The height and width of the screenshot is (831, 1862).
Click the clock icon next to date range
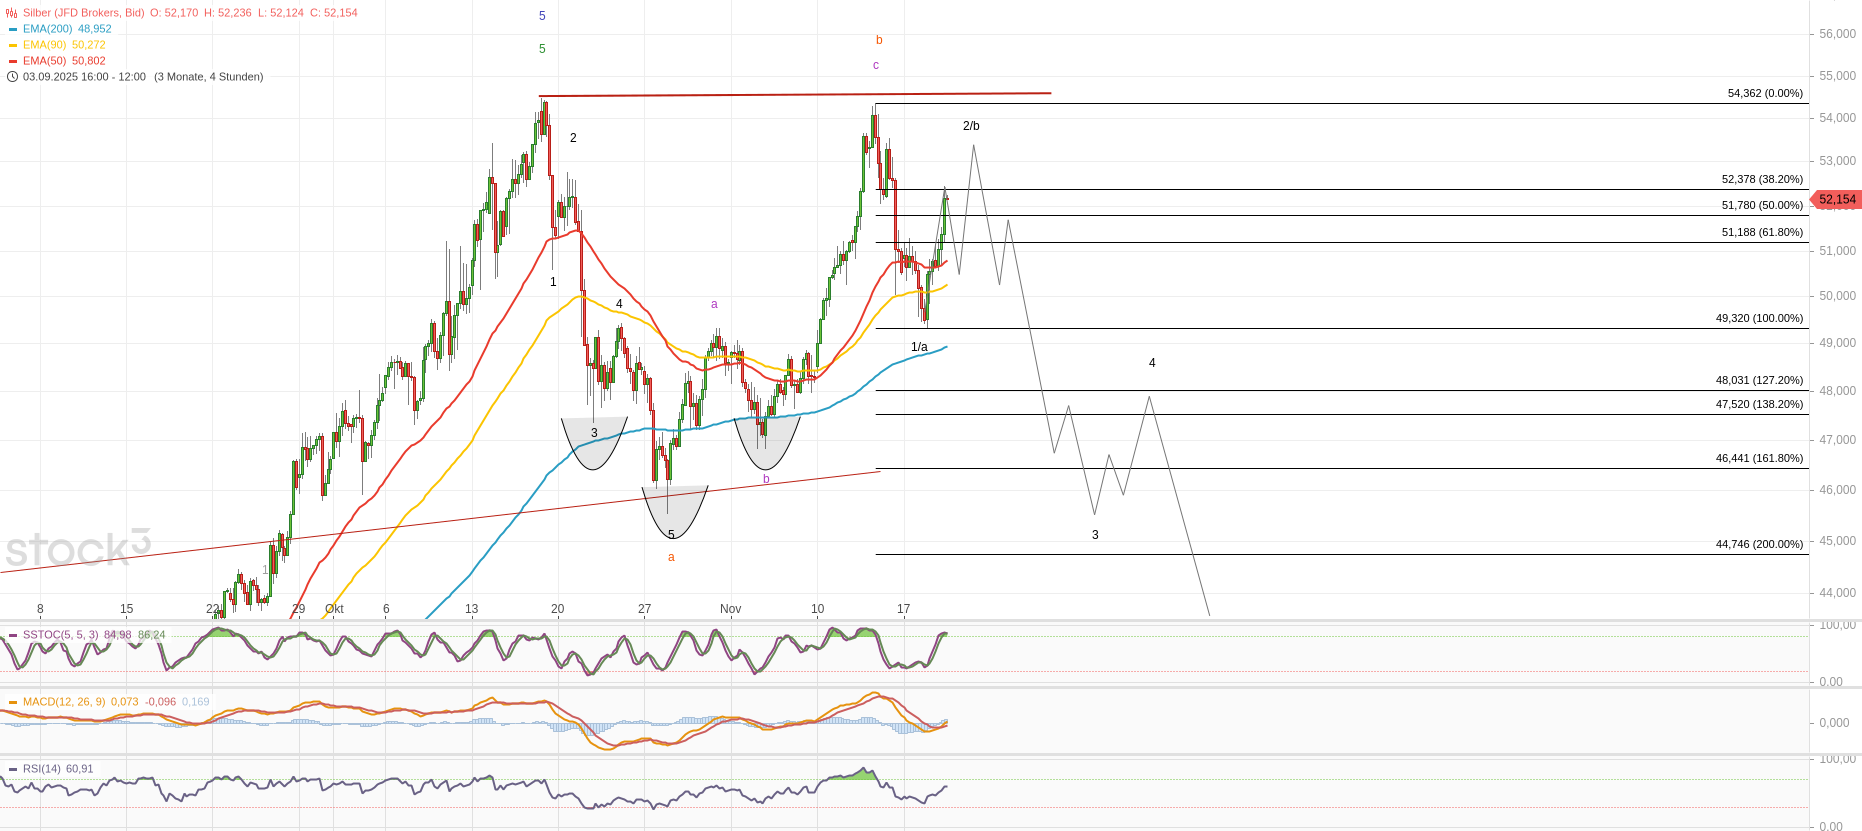(12, 77)
